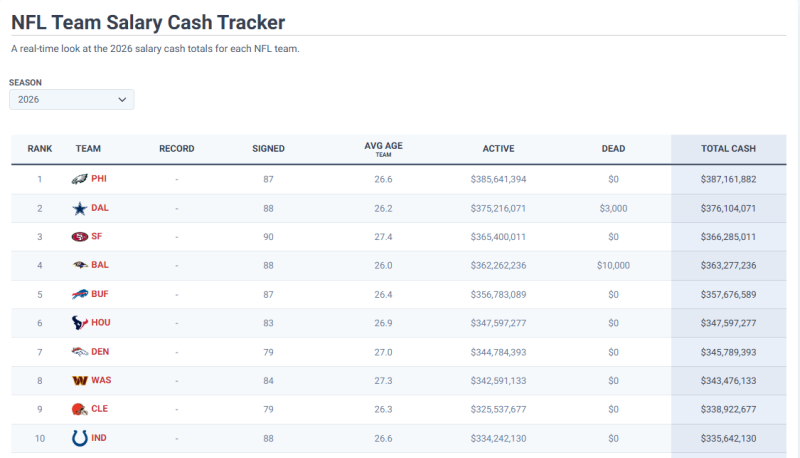Viewport: 800px width, 458px height.
Task: Select total cash value $363,277,236
Action: [729, 265]
